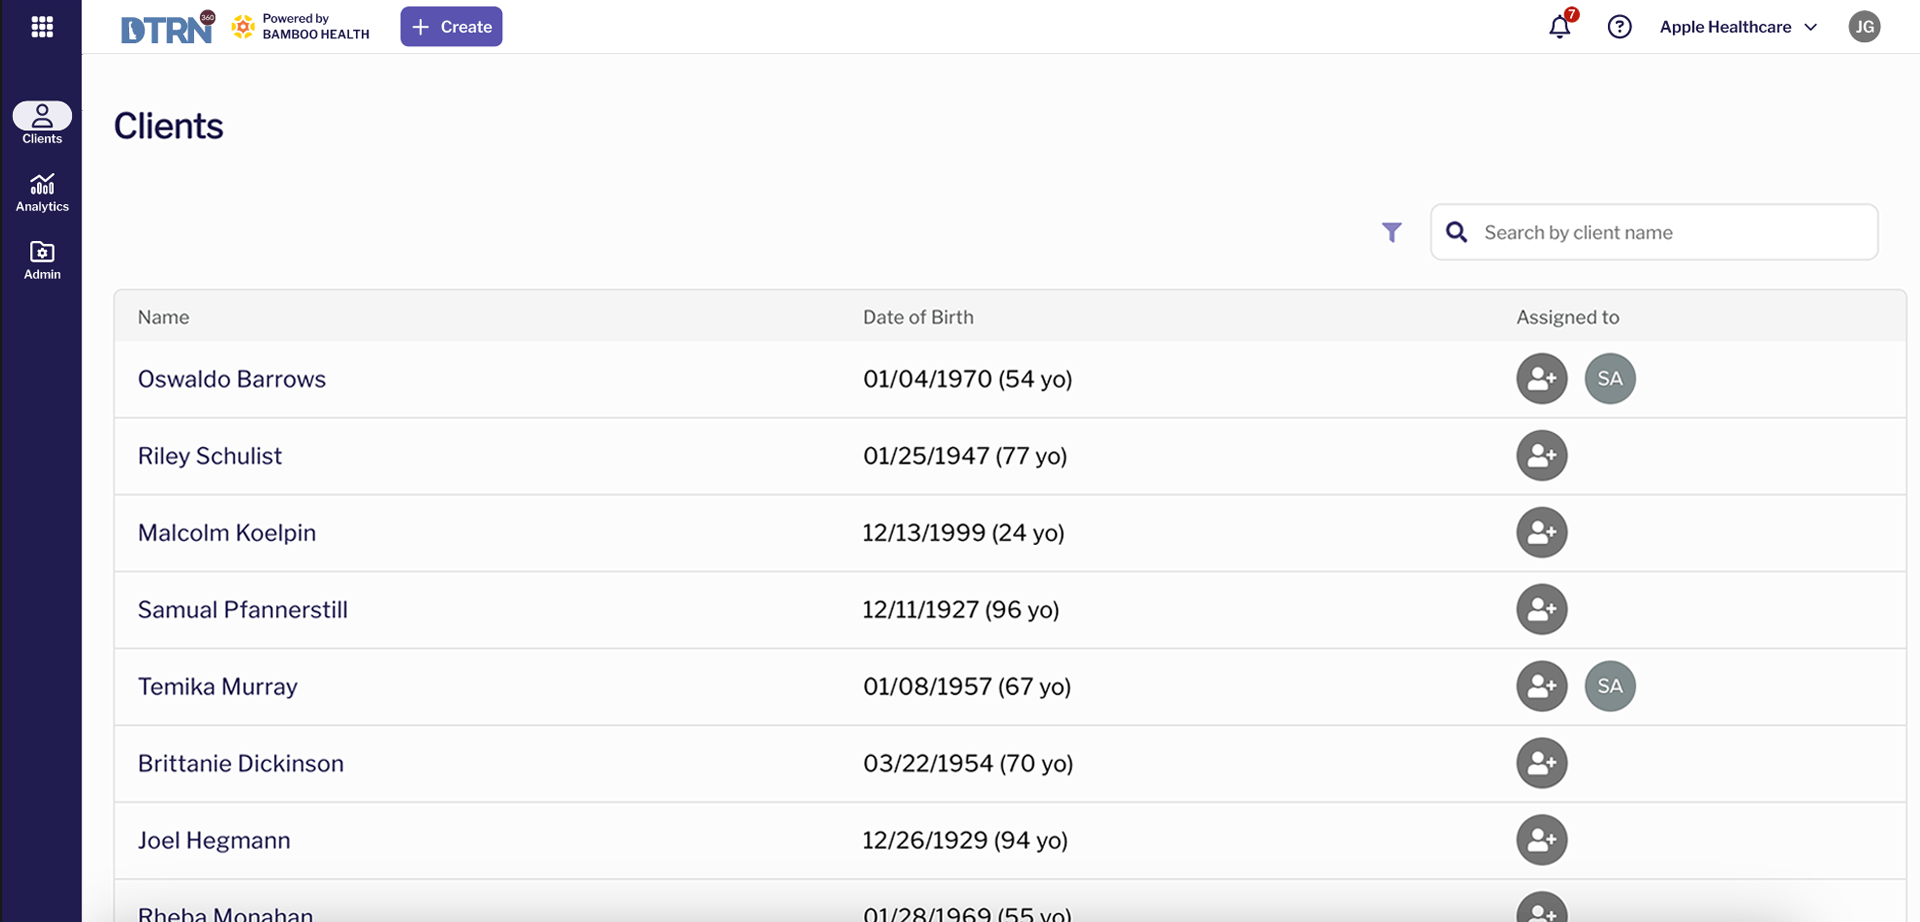Open the app launcher grid icon
The width and height of the screenshot is (1920, 922).
tap(42, 27)
